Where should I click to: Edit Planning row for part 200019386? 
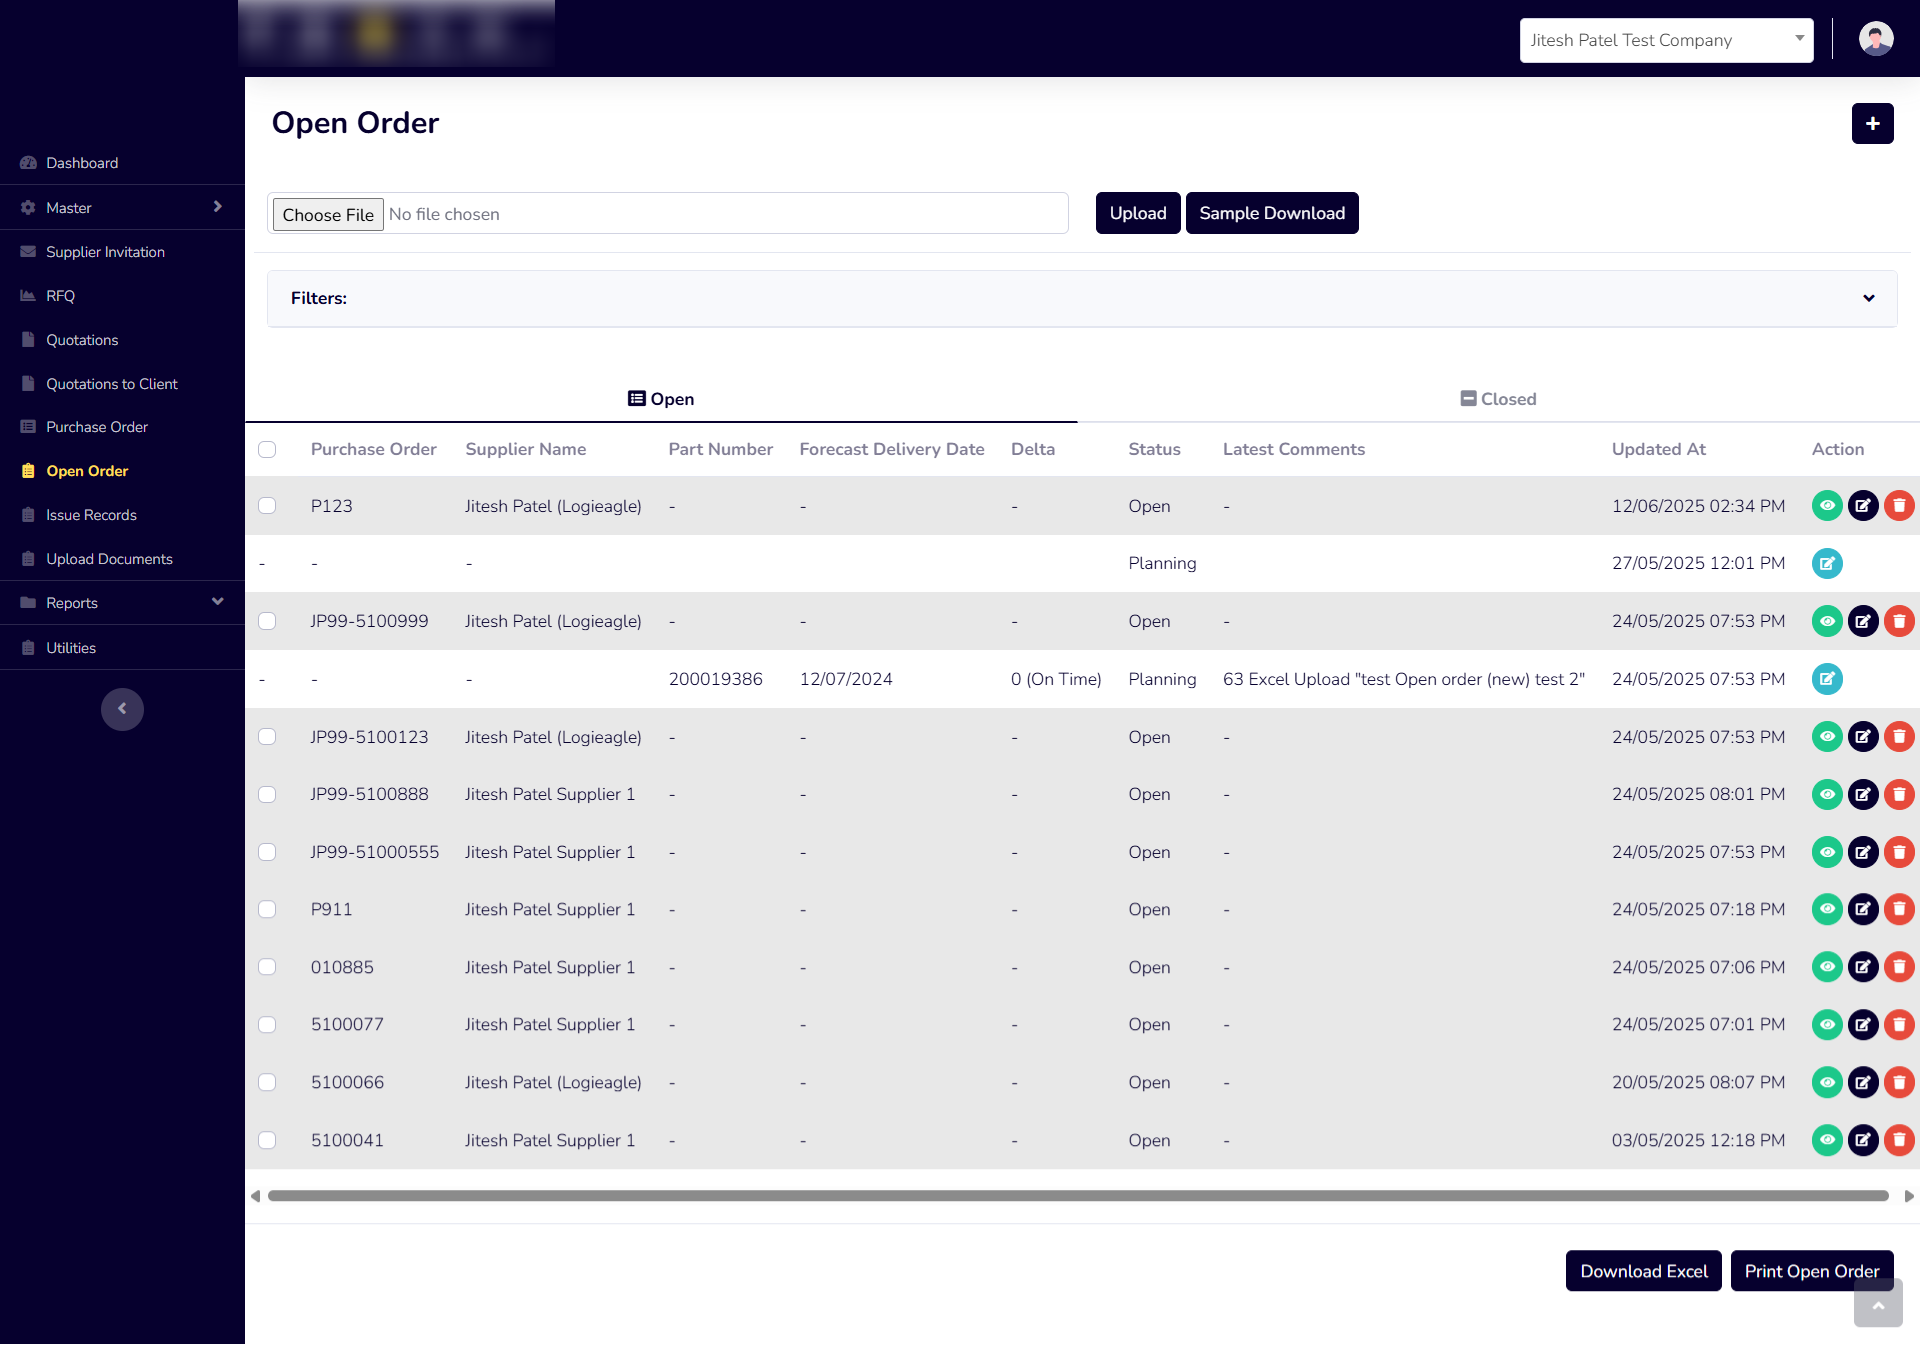tap(1827, 679)
